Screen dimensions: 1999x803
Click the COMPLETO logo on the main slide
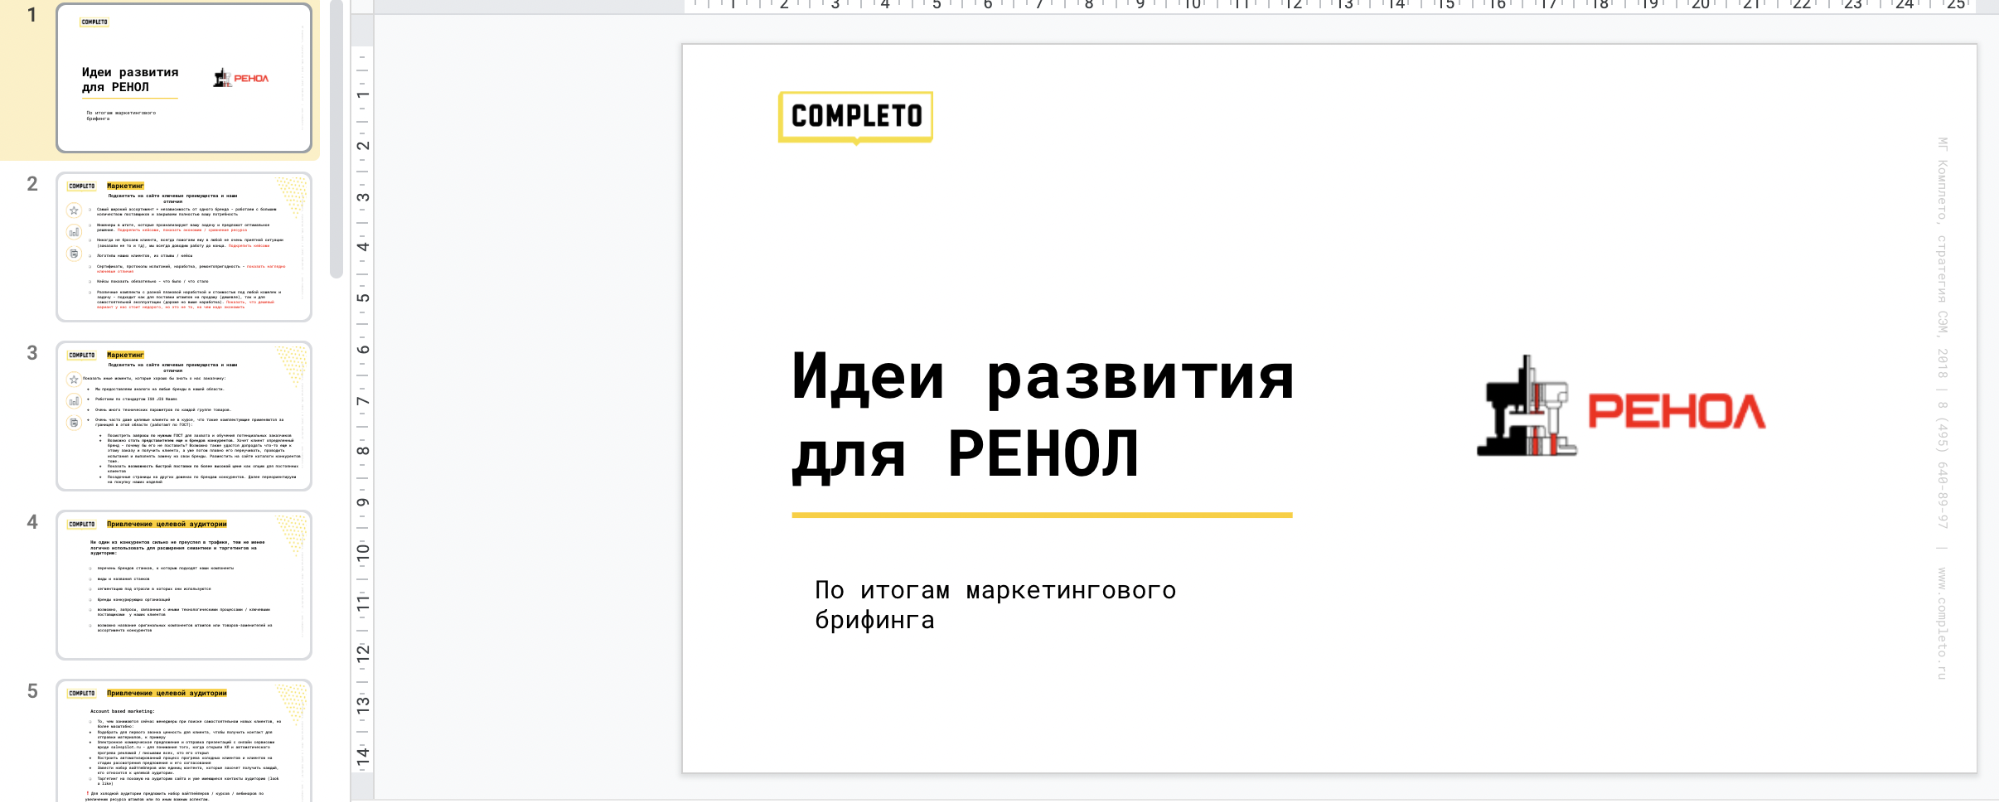[x=855, y=117]
